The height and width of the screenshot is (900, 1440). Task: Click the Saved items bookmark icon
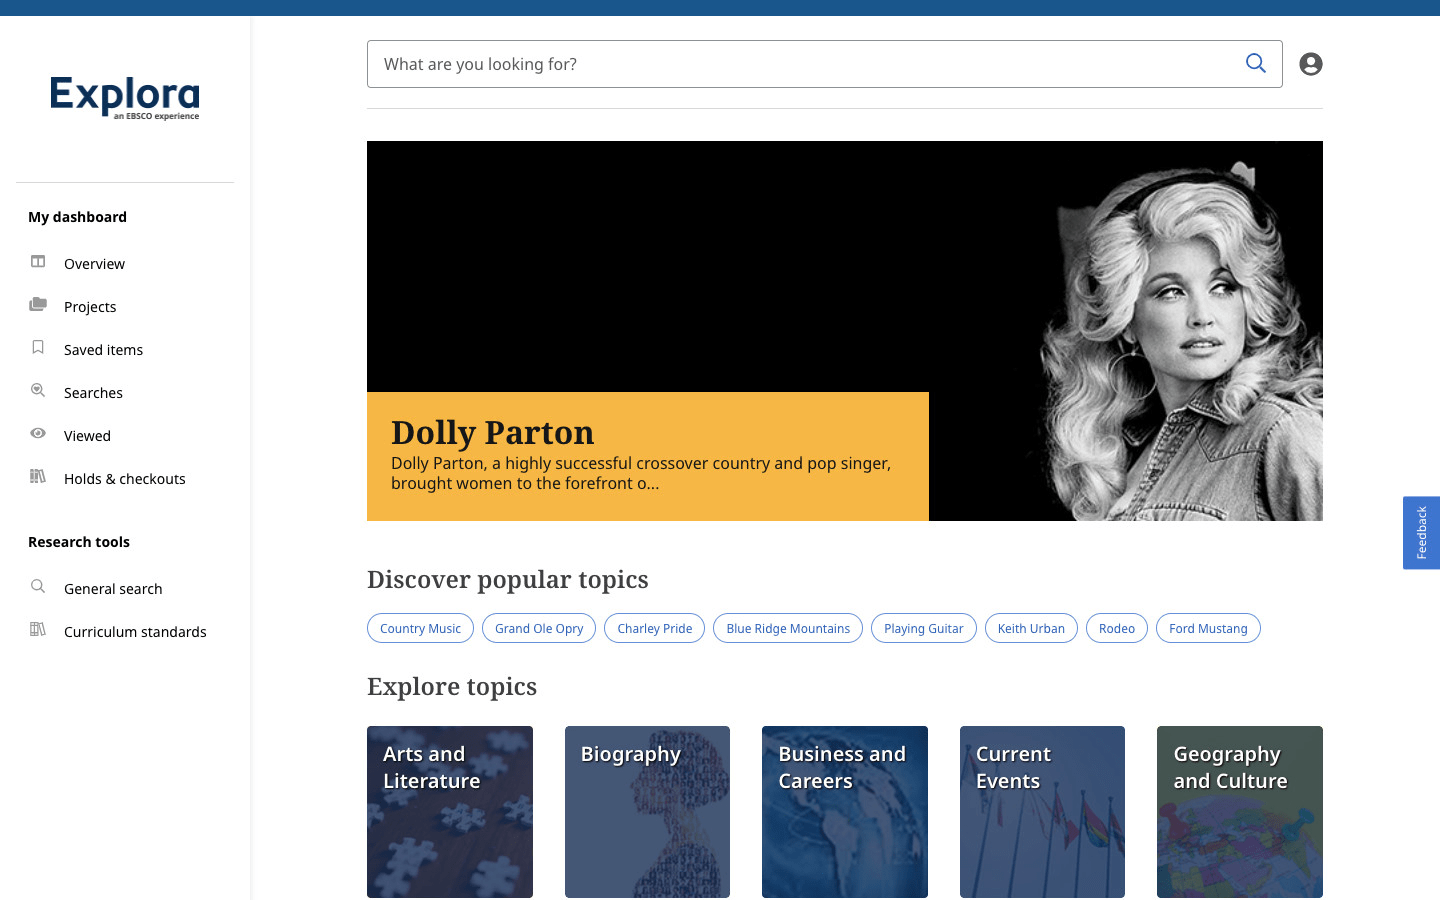click(x=38, y=347)
